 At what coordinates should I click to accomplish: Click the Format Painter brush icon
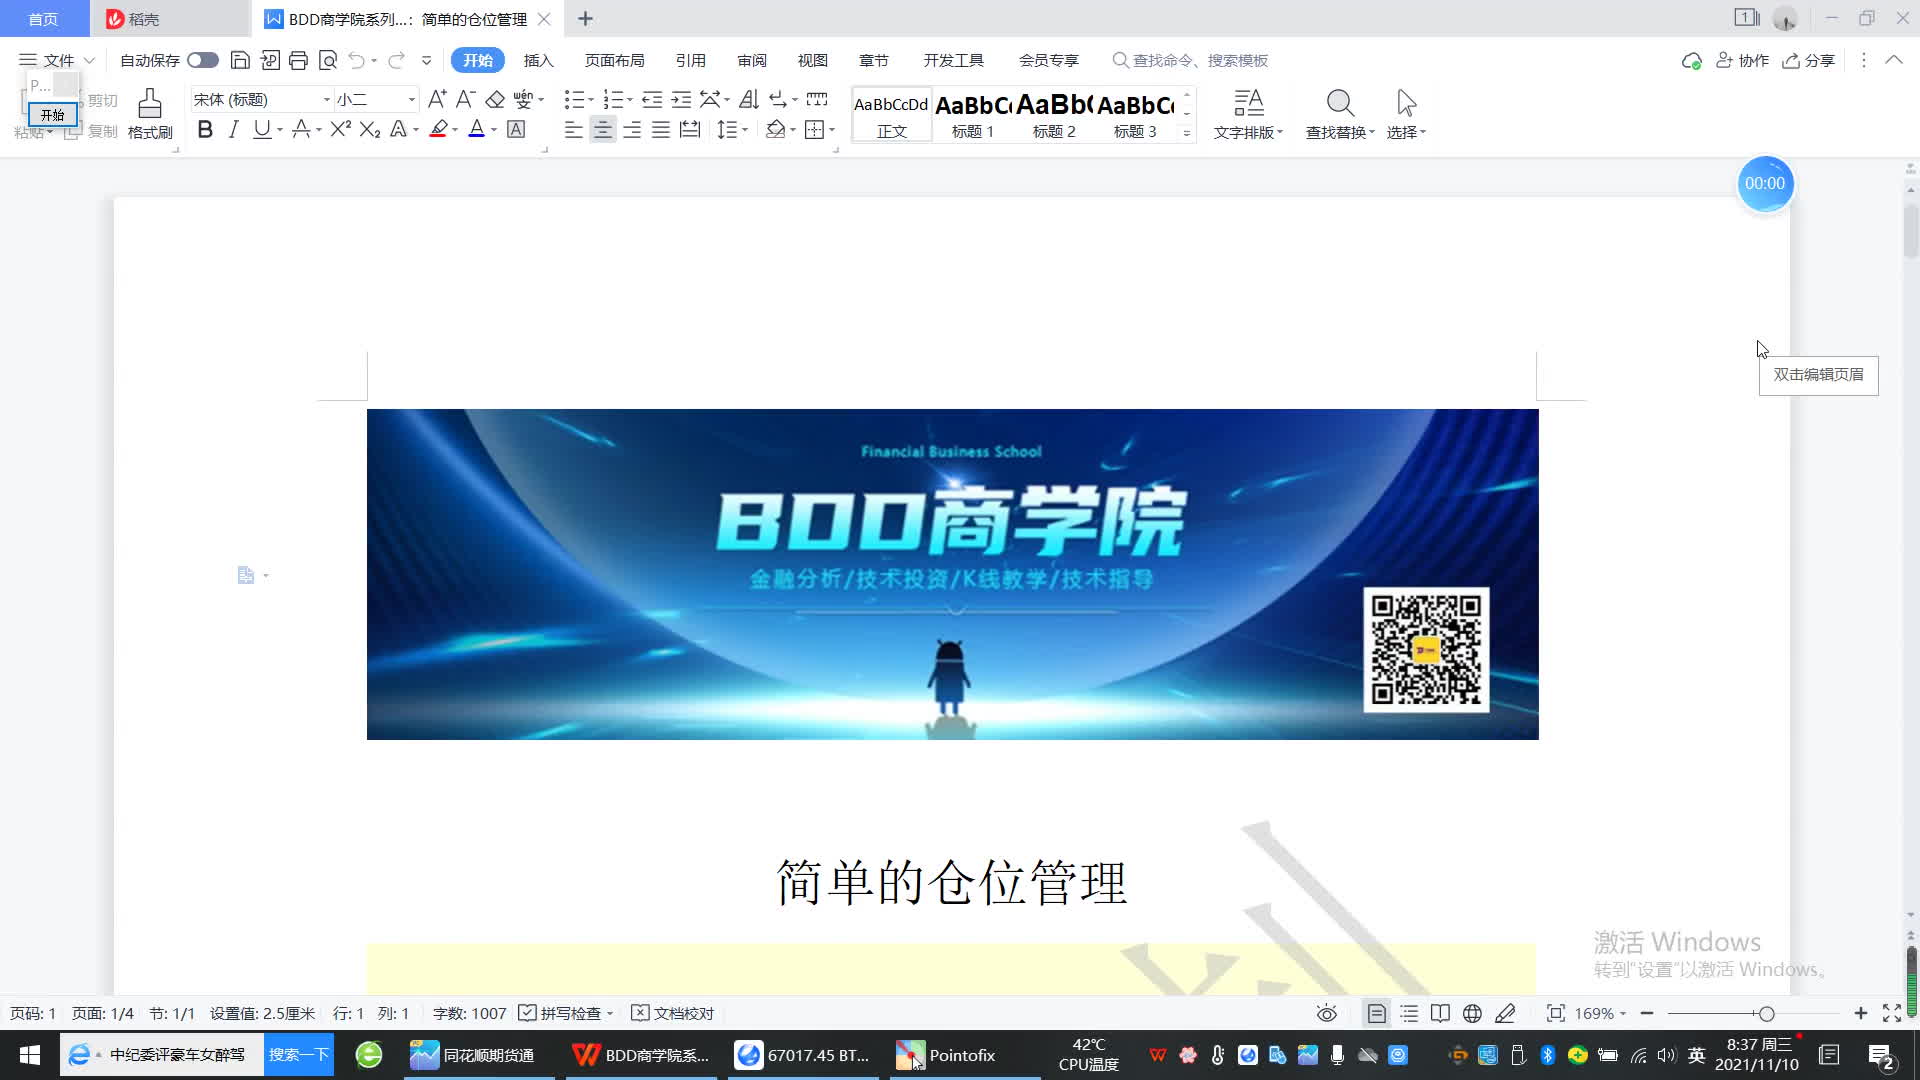point(150,104)
